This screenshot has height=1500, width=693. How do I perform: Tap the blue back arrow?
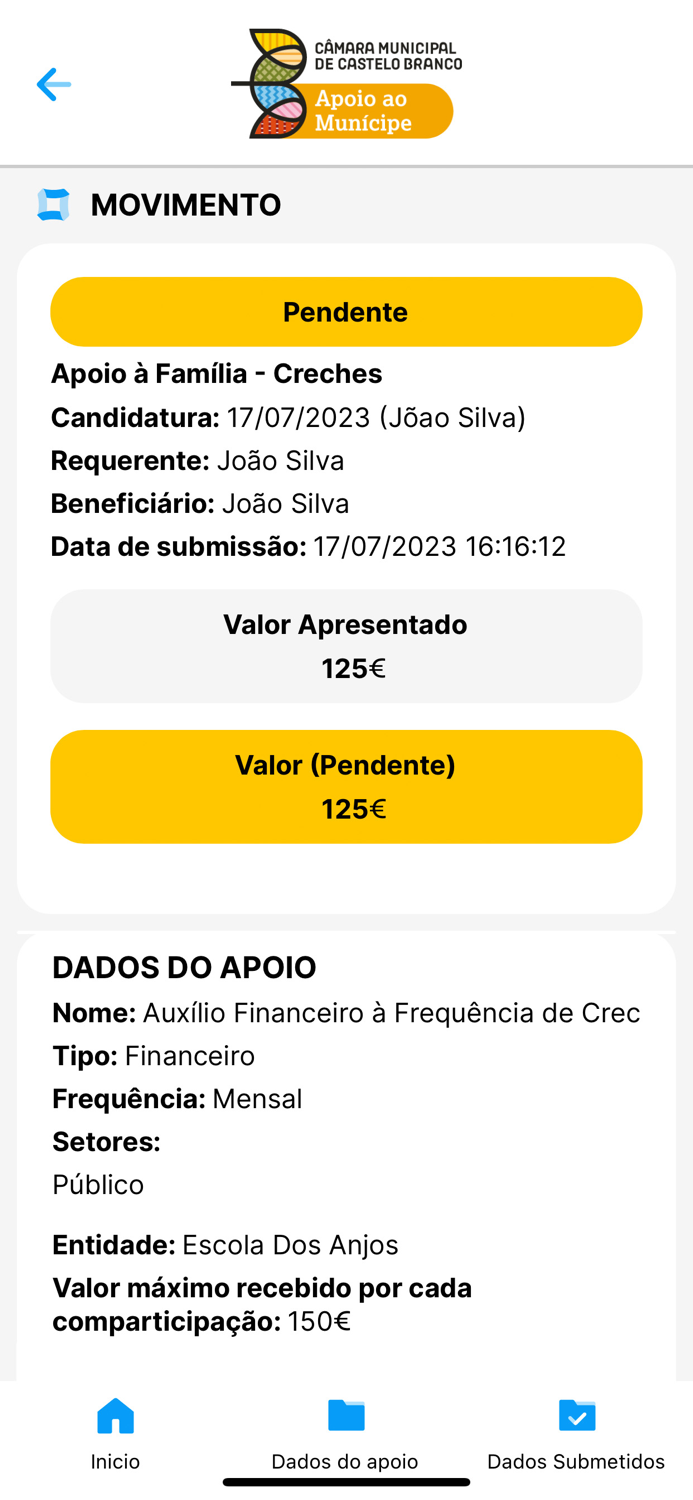pos(54,85)
